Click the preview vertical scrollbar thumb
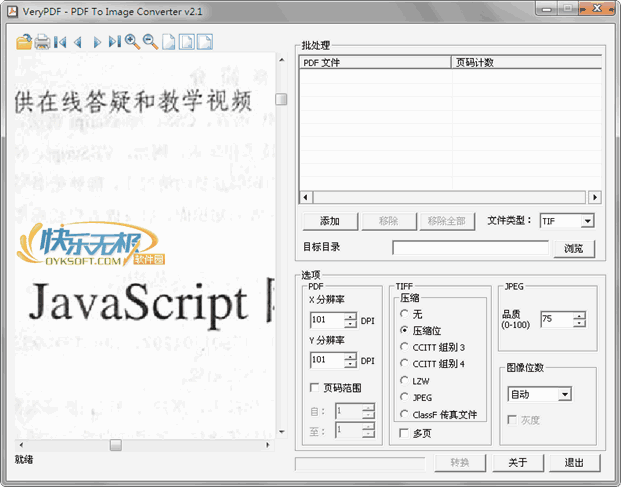This screenshot has width=621, height=487. [281, 99]
